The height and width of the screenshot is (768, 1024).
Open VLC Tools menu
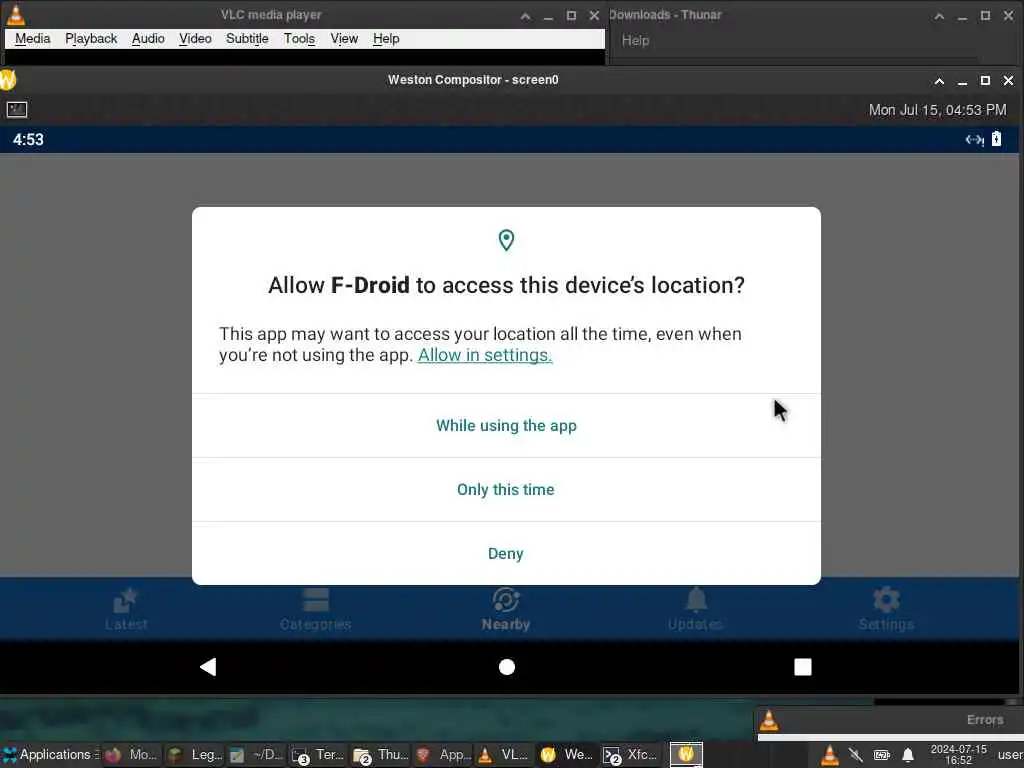click(x=299, y=39)
